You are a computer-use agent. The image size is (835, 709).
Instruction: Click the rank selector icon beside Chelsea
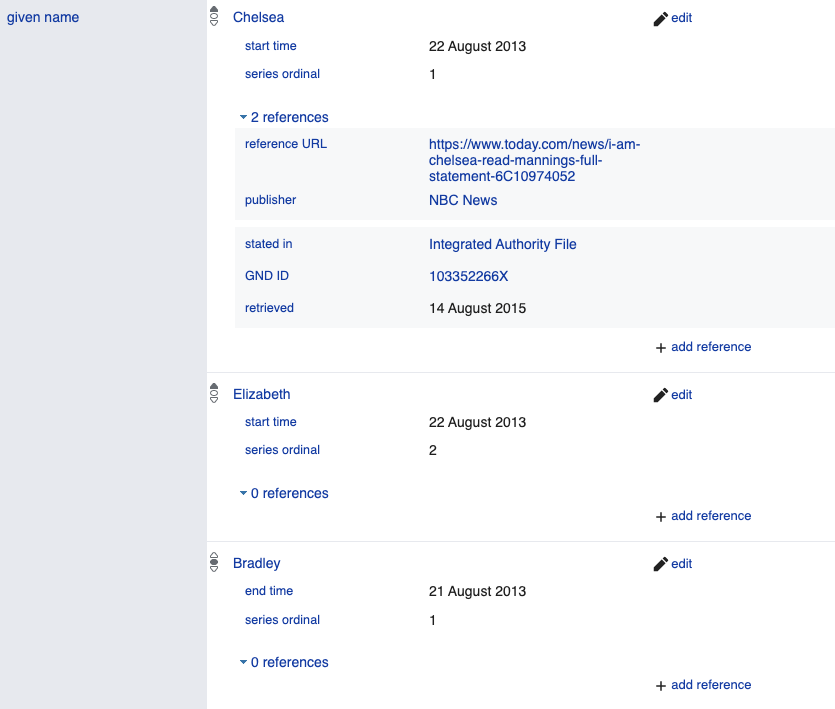coord(214,16)
